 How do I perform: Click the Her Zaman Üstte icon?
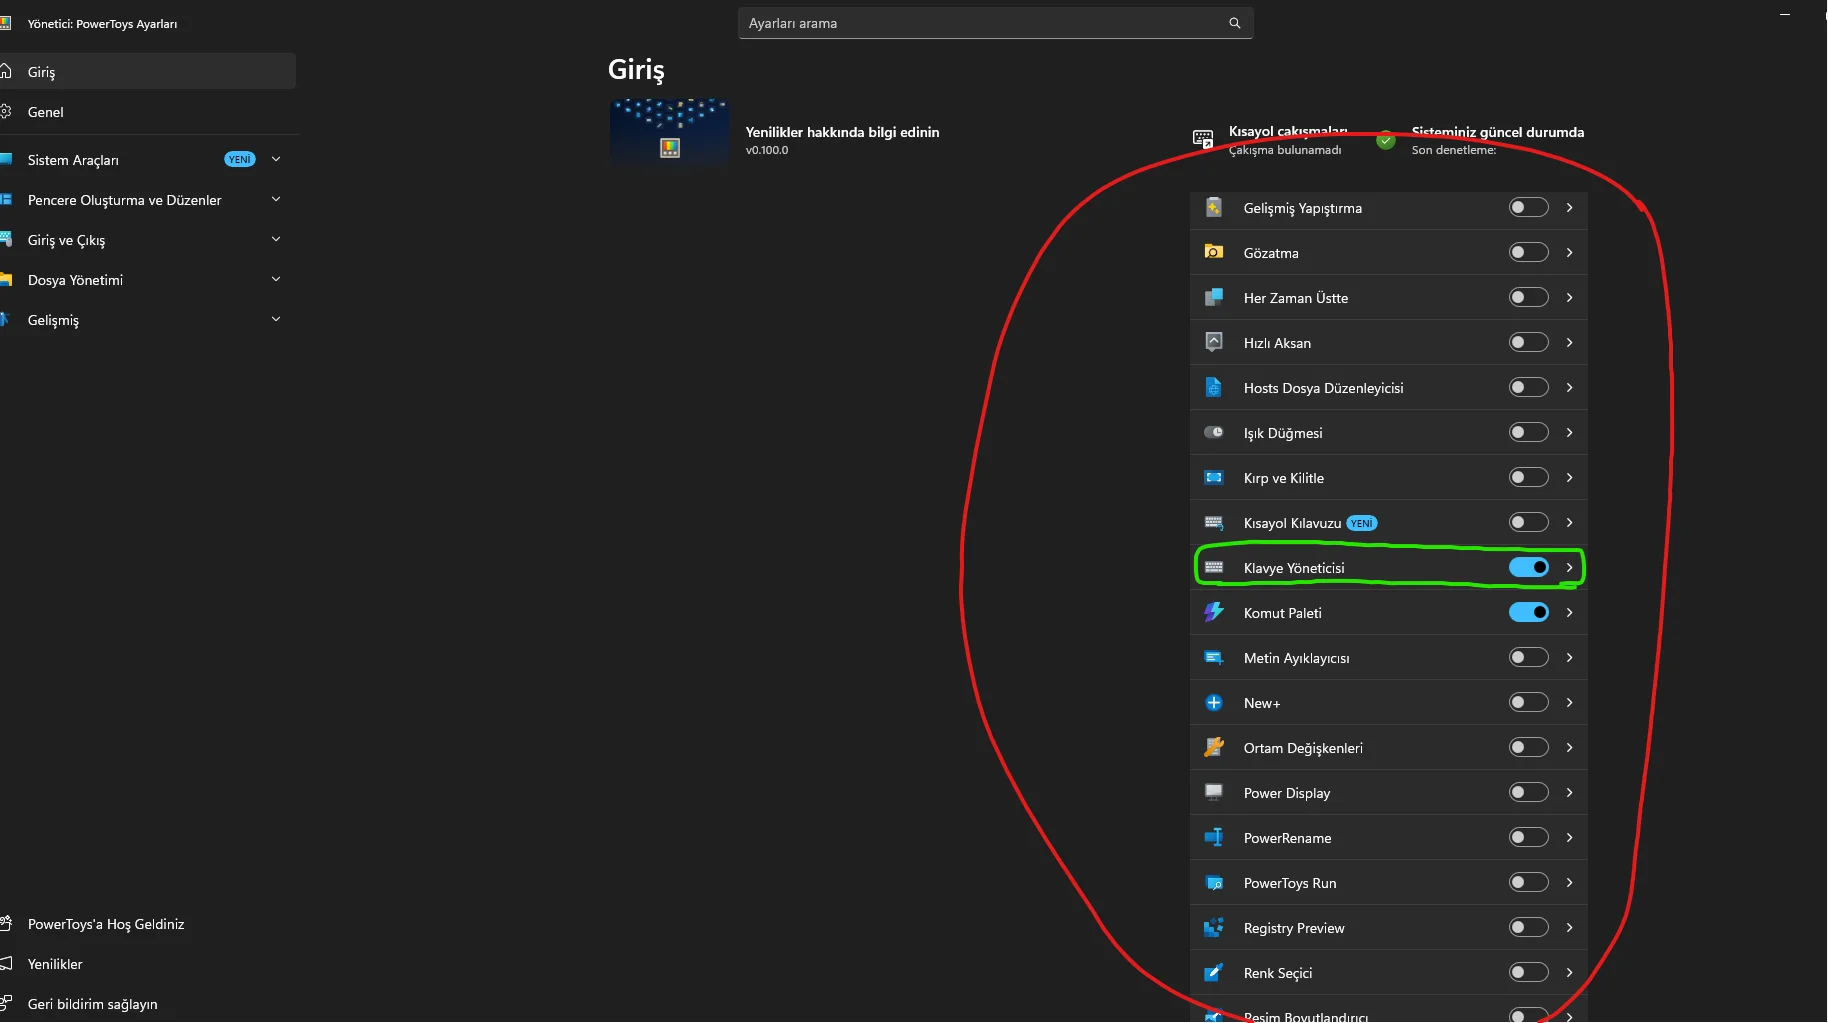[x=1214, y=297]
